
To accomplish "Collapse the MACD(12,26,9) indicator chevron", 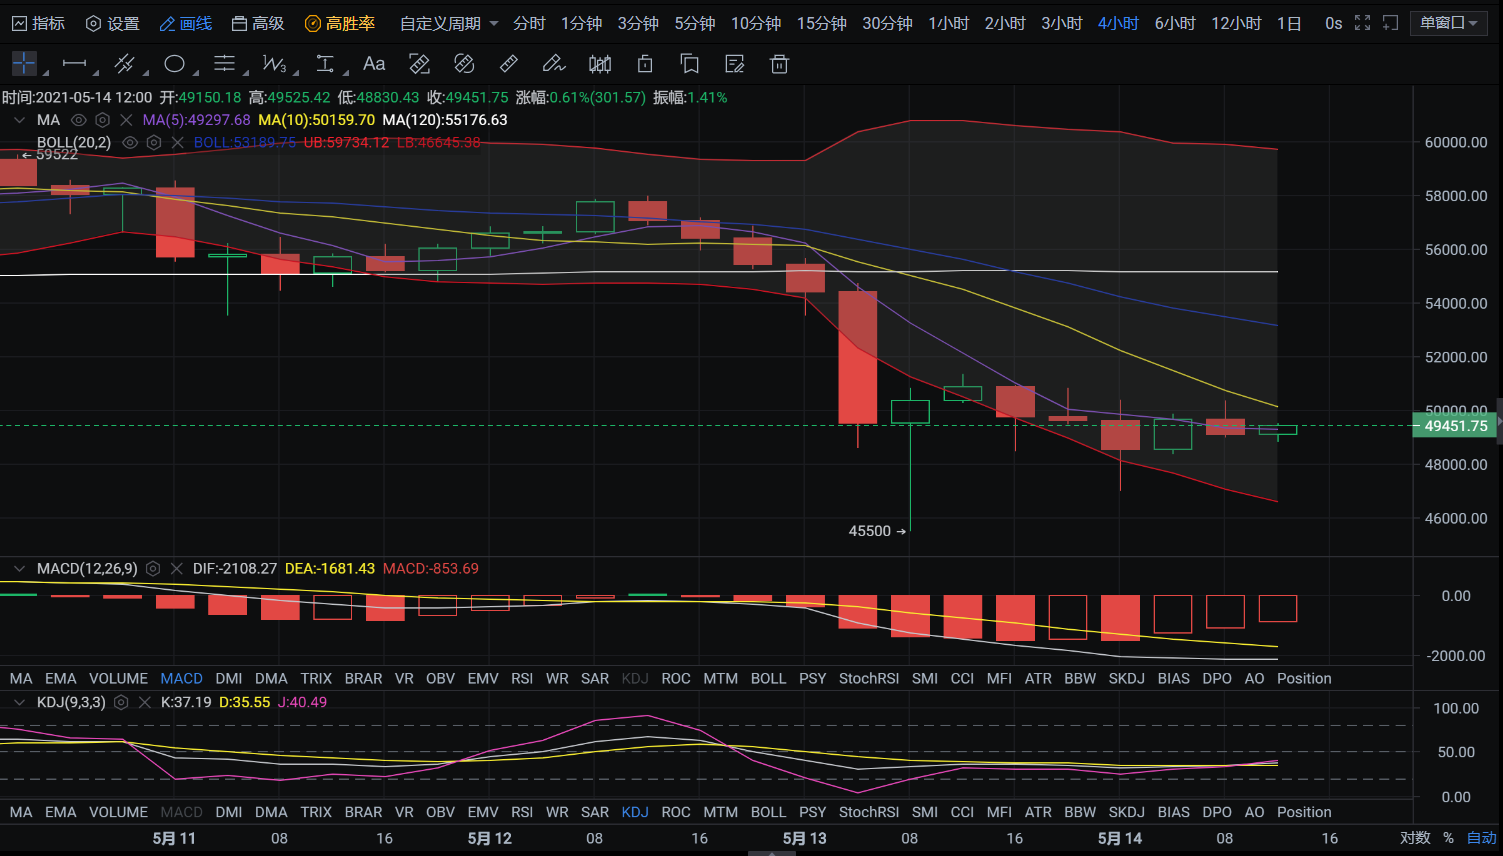I will coord(19,569).
